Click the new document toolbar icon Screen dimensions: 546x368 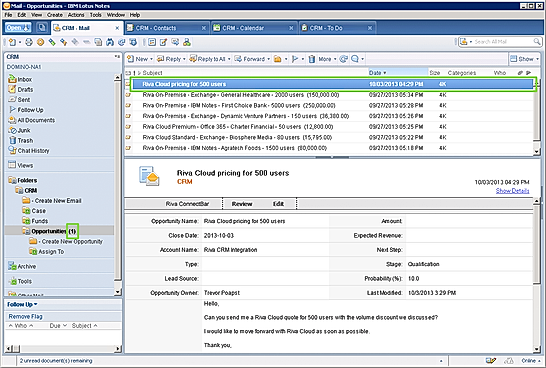[x=12, y=42]
